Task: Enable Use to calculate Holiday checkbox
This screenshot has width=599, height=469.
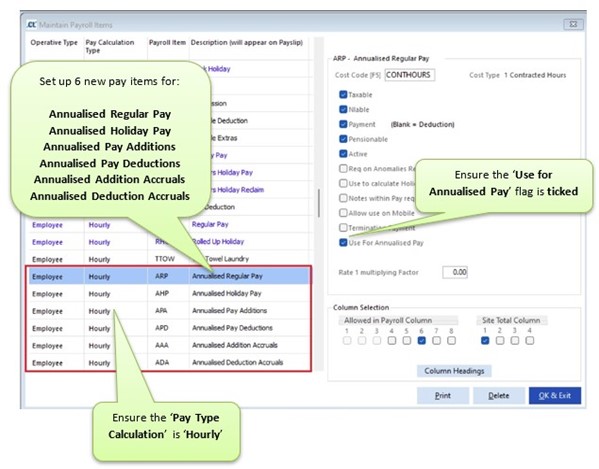Action: pos(343,183)
